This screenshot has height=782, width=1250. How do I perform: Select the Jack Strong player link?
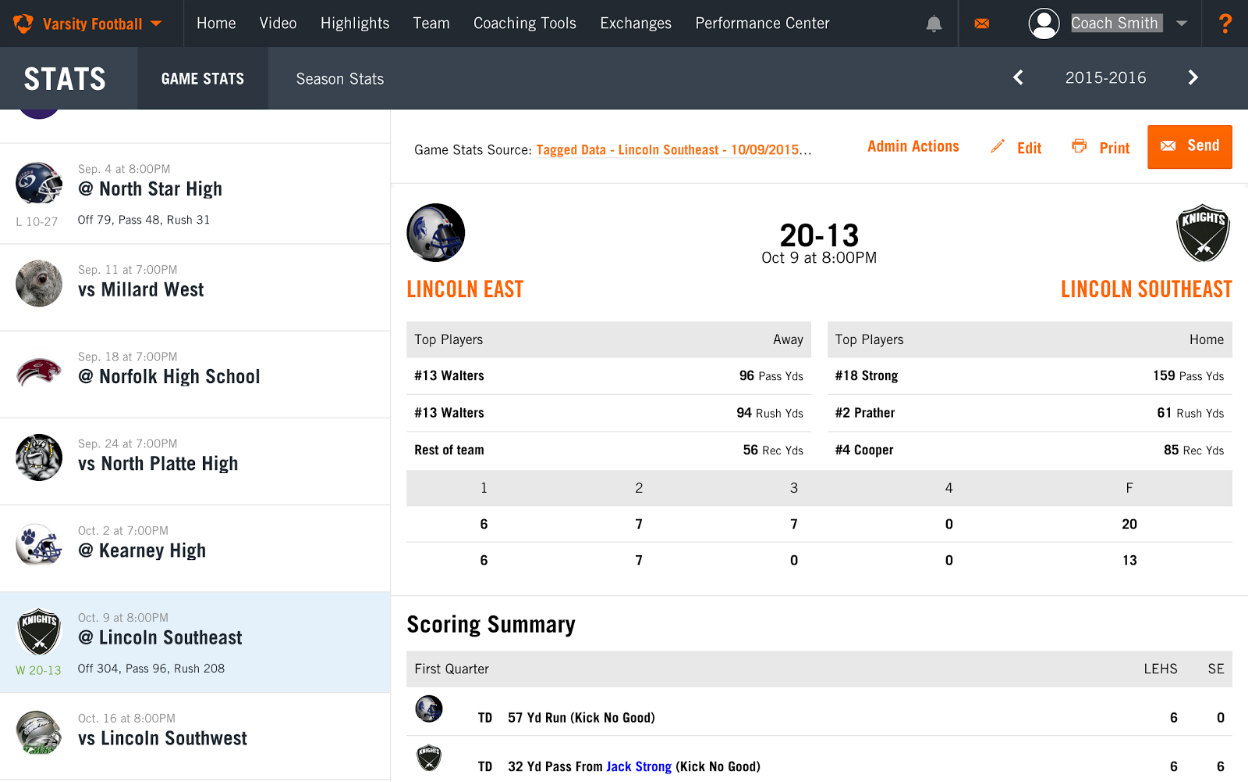coord(639,766)
